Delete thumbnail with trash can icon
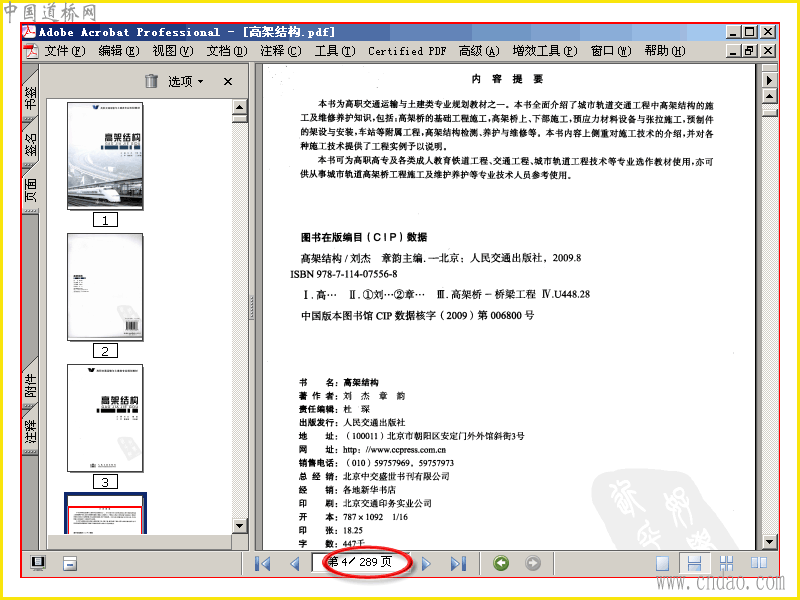 152,81
